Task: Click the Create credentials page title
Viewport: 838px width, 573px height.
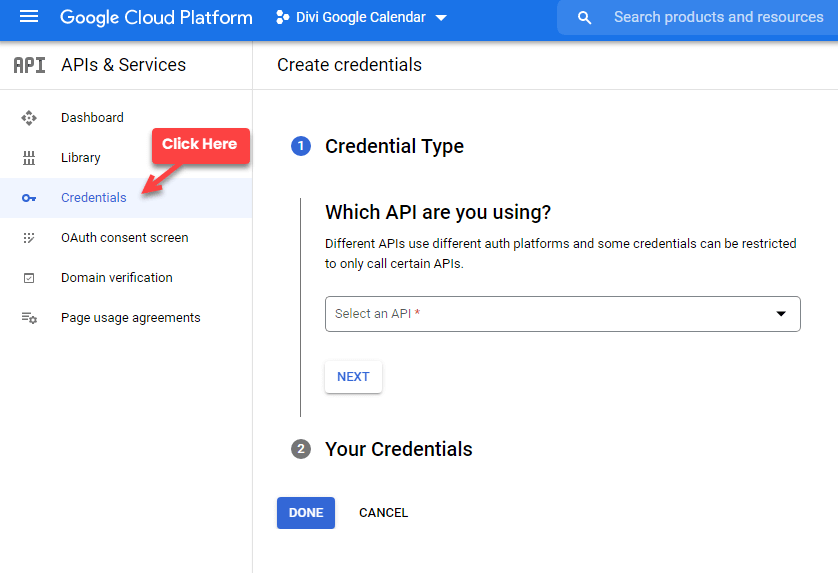Action: pyautogui.click(x=350, y=65)
